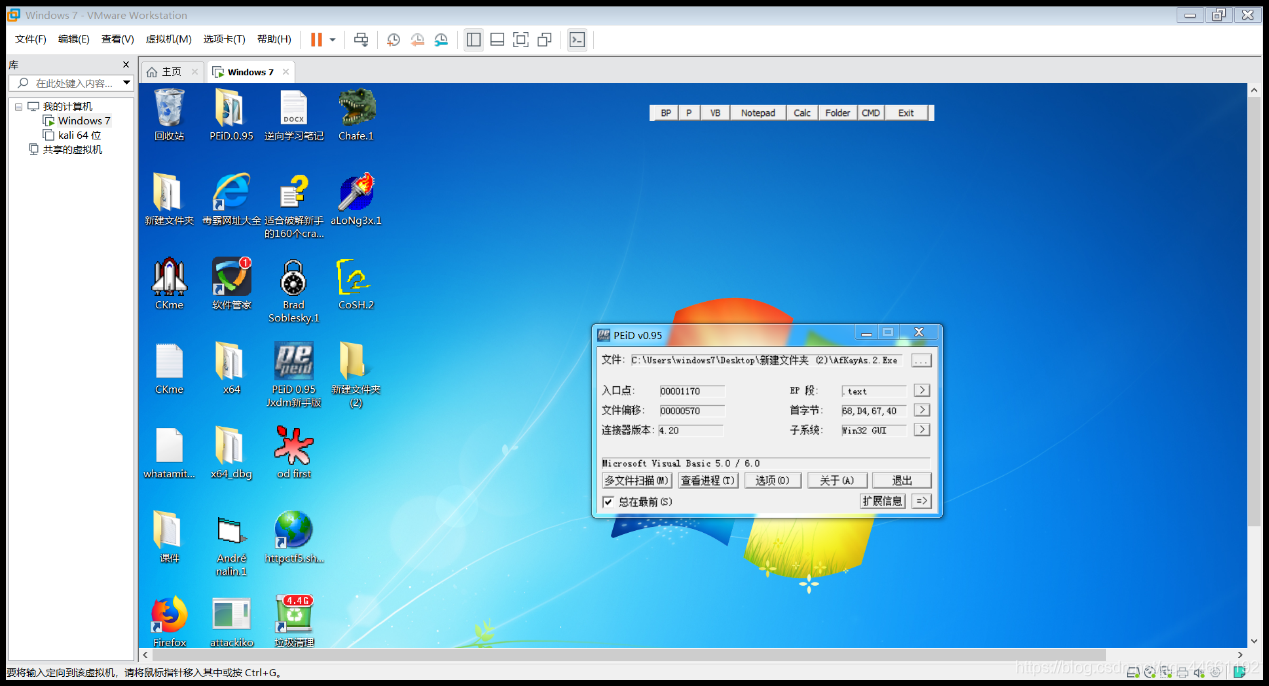
Task: Enter full screen mode via toolbar icon
Action: point(521,39)
